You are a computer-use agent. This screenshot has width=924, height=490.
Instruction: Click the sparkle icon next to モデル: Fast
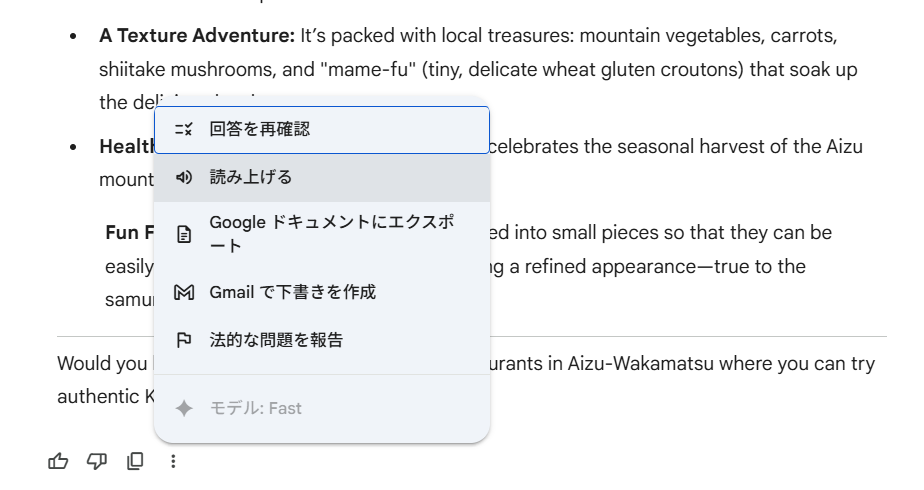coord(183,408)
